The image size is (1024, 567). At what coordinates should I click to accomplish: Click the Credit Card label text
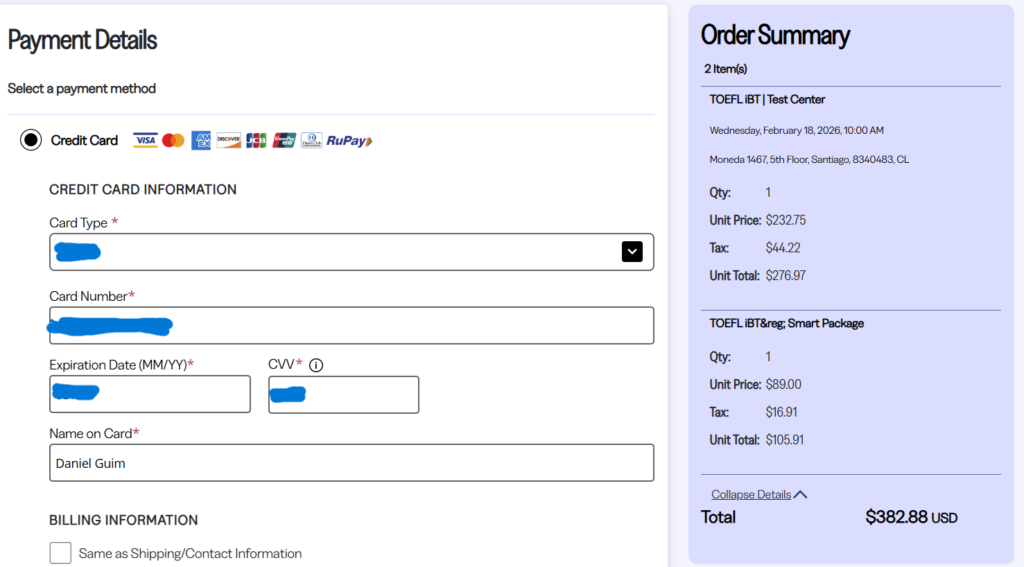[x=84, y=140]
